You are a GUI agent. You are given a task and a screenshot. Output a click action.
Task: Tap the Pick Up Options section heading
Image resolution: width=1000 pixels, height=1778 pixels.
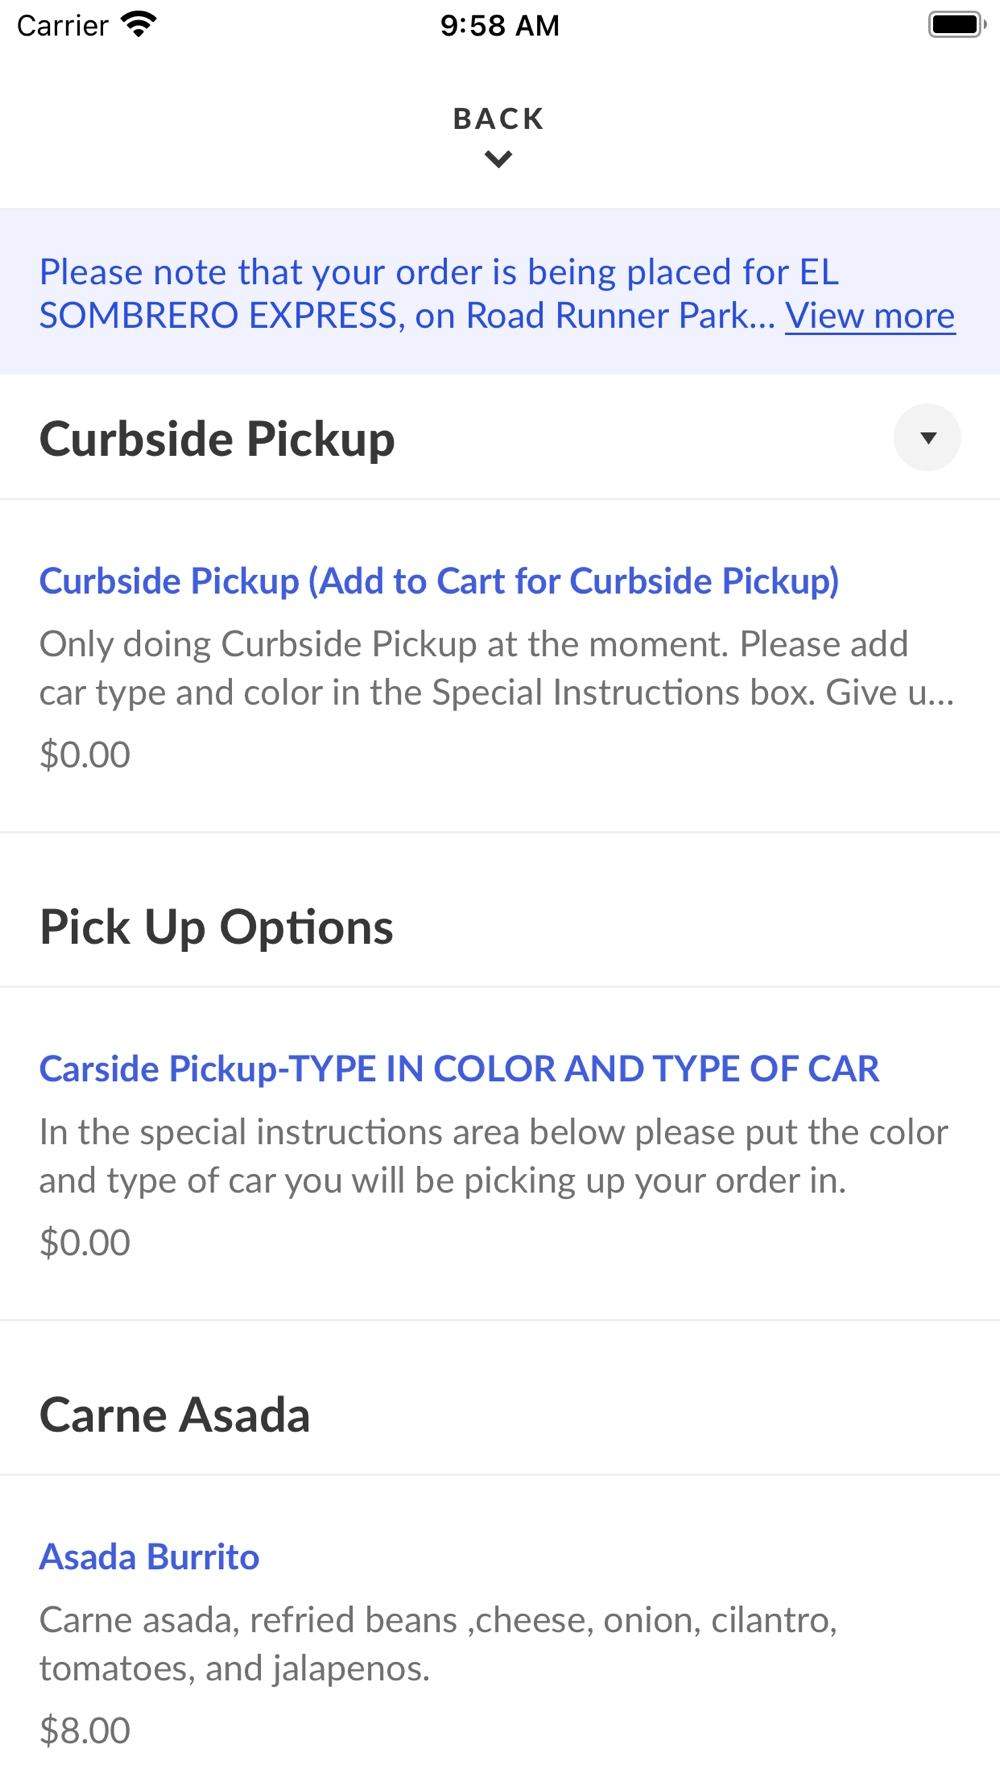(x=216, y=927)
